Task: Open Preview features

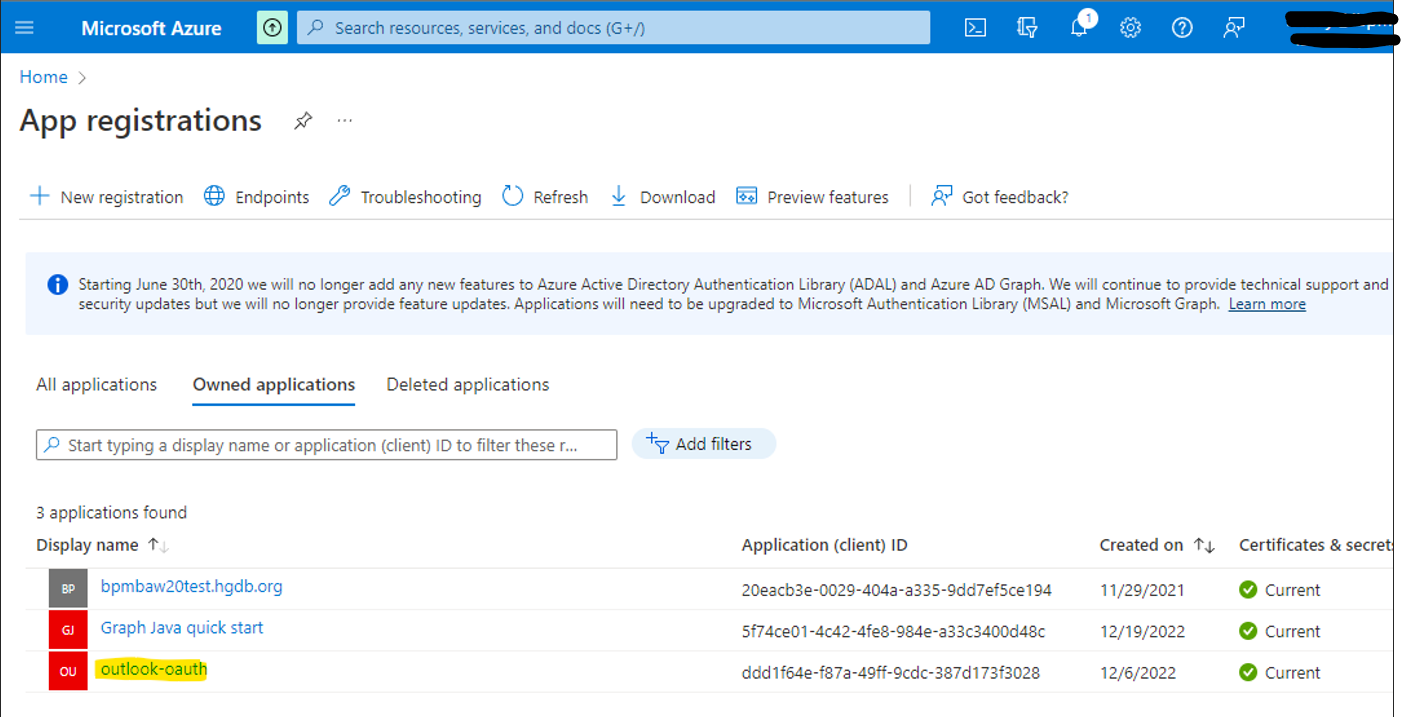Action: click(812, 197)
